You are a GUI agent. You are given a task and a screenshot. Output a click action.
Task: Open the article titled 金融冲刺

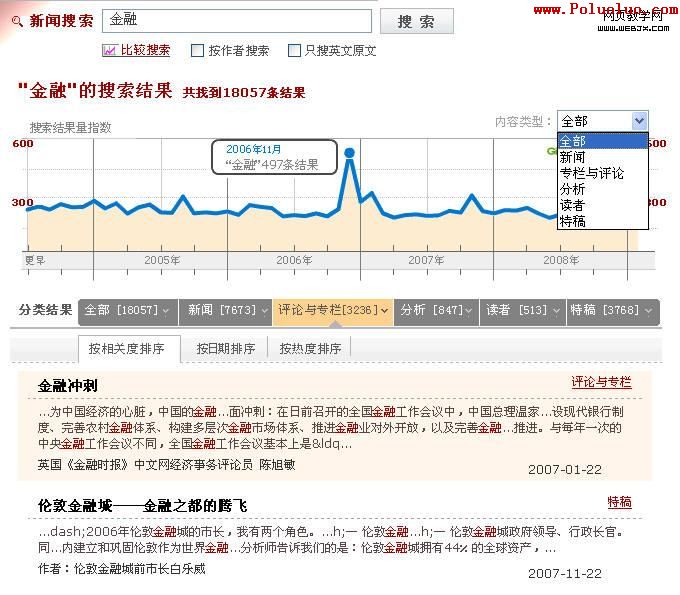tap(68, 385)
